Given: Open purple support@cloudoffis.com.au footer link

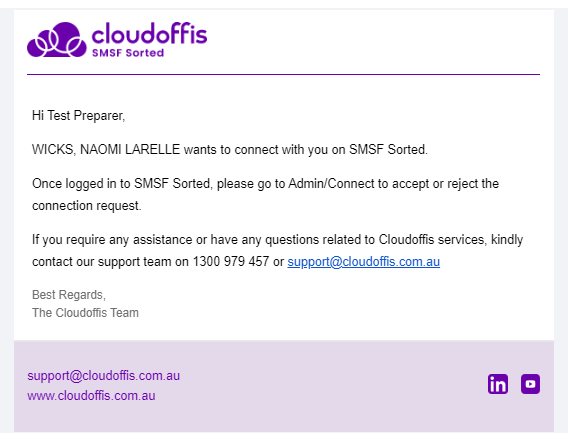Looking at the screenshot, I should coord(104,376).
